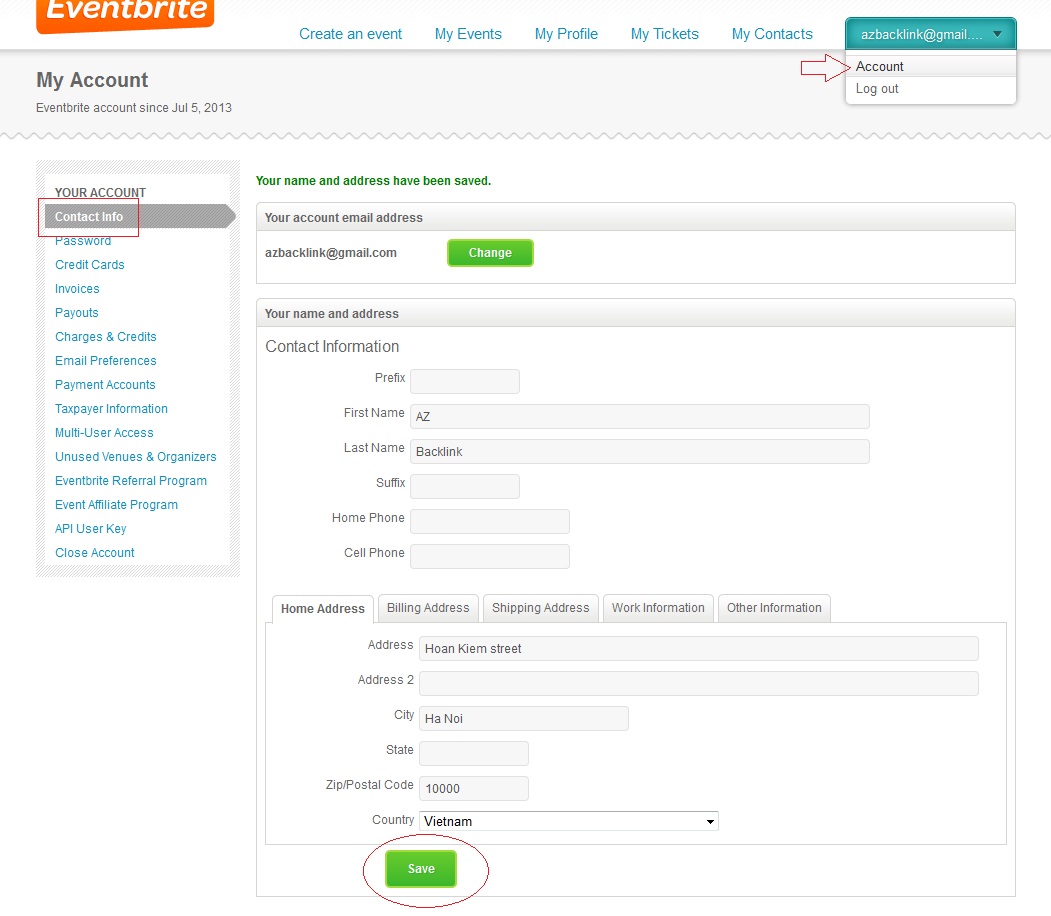The width and height of the screenshot is (1051, 916).
Task: Click the 'Your name and address have been saved.' message
Action: (373, 181)
